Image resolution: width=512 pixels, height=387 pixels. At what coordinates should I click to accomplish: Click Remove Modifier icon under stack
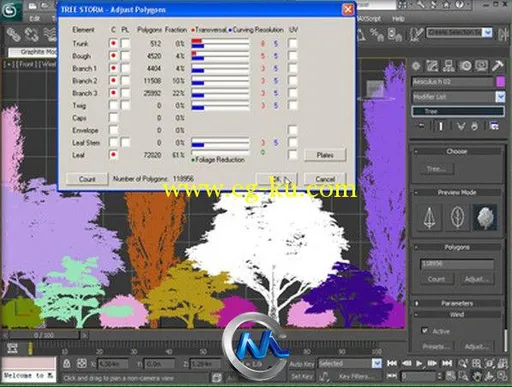(x=475, y=126)
